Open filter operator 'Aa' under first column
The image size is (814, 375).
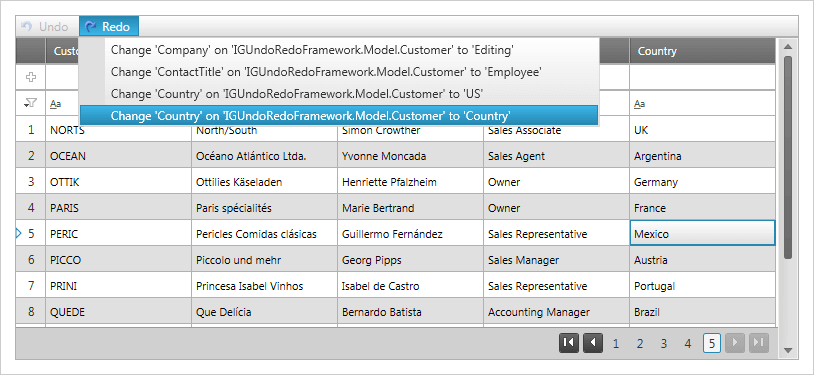pos(56,104)
